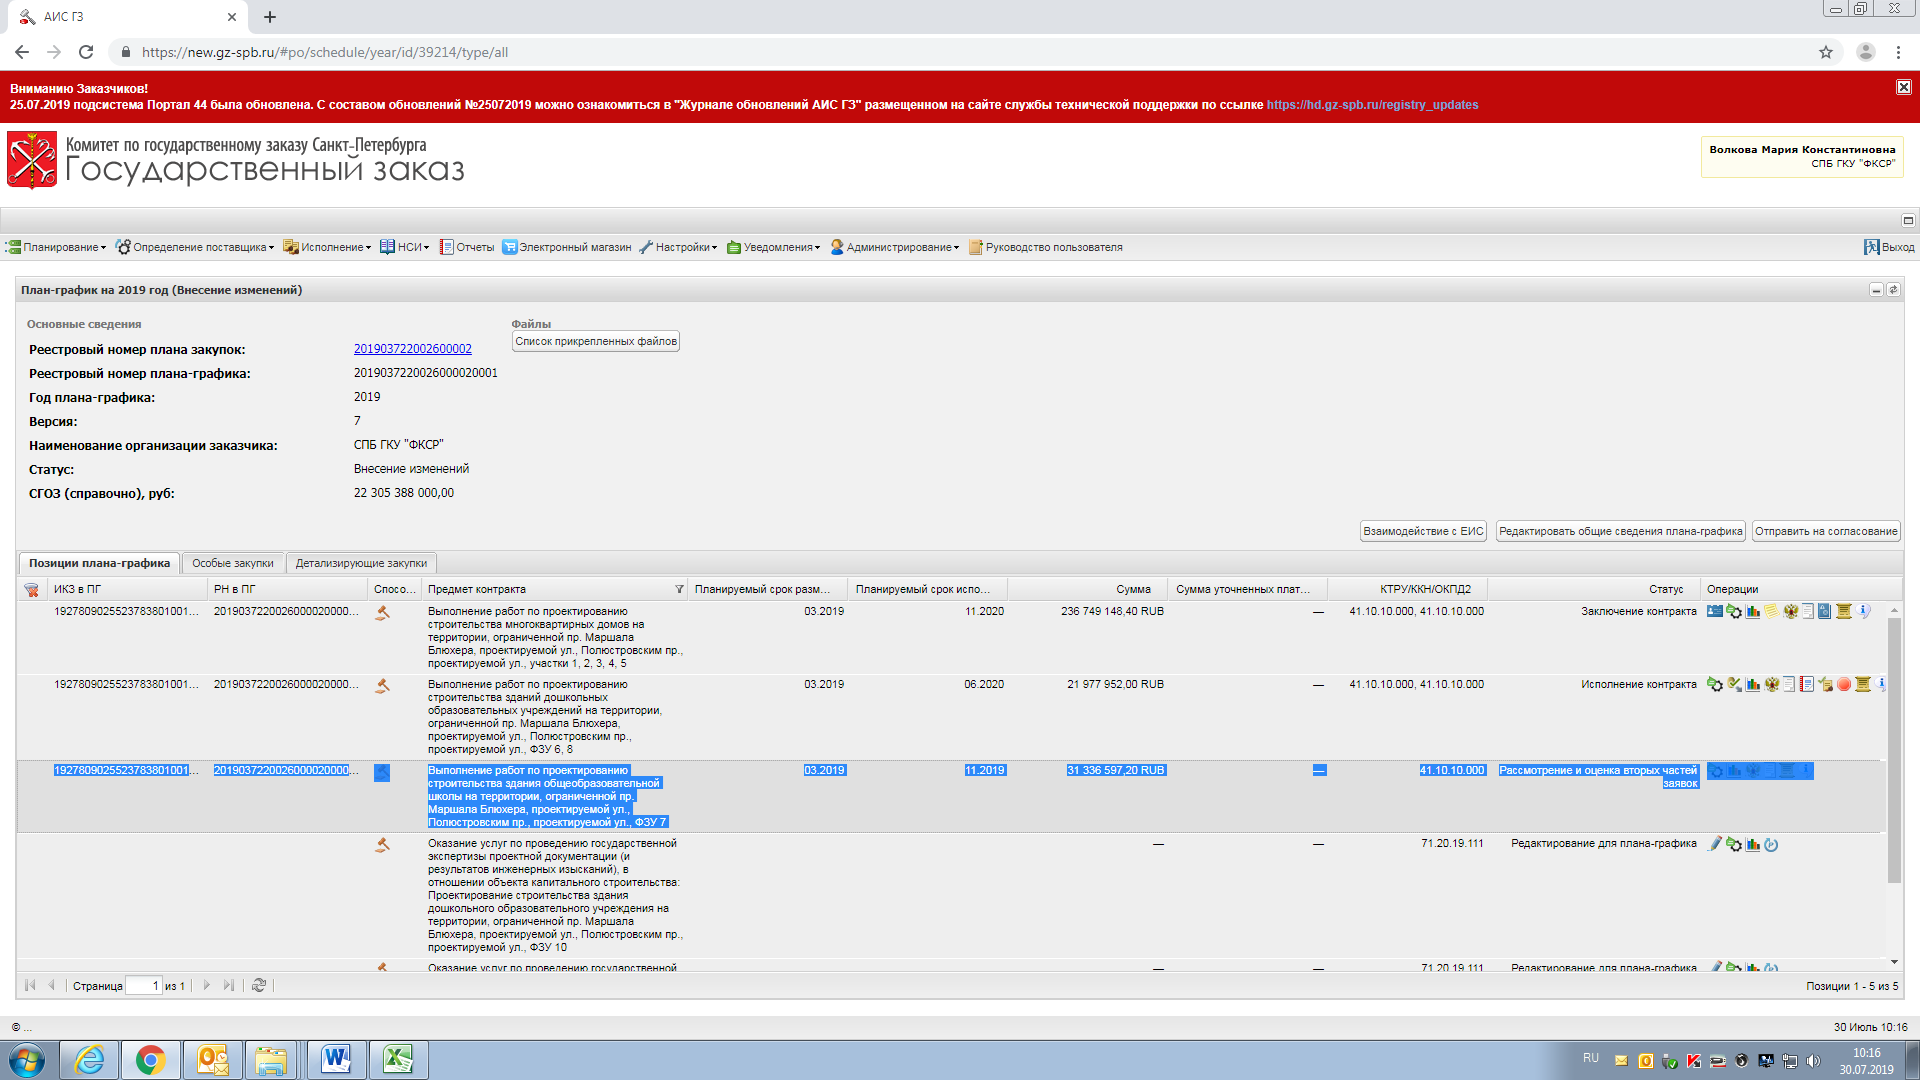1920x1080 pixels.
Task: Click the page number input field in the pager
Action: point(144,986)
